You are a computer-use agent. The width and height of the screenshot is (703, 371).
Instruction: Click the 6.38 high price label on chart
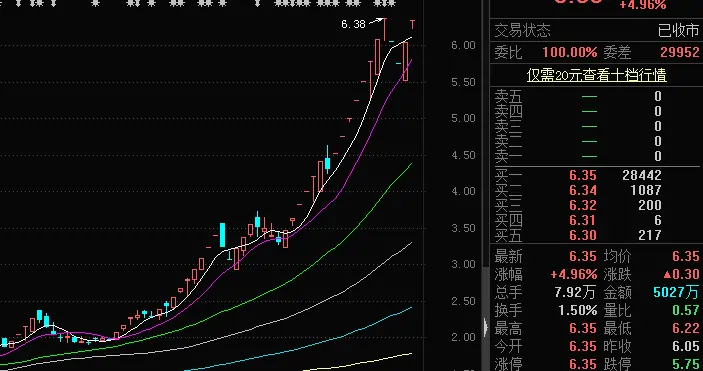tap(353, 24)
